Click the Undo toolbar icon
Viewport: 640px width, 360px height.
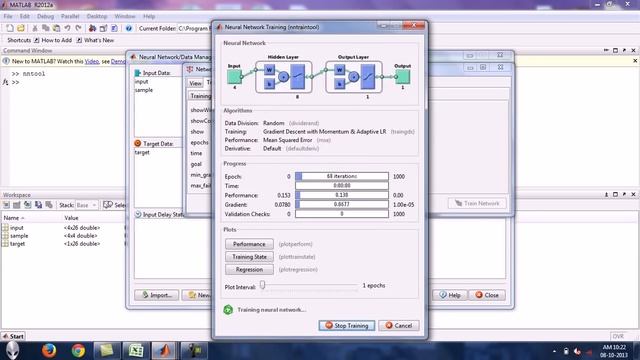pyautogui.click(x=67, y=28)
